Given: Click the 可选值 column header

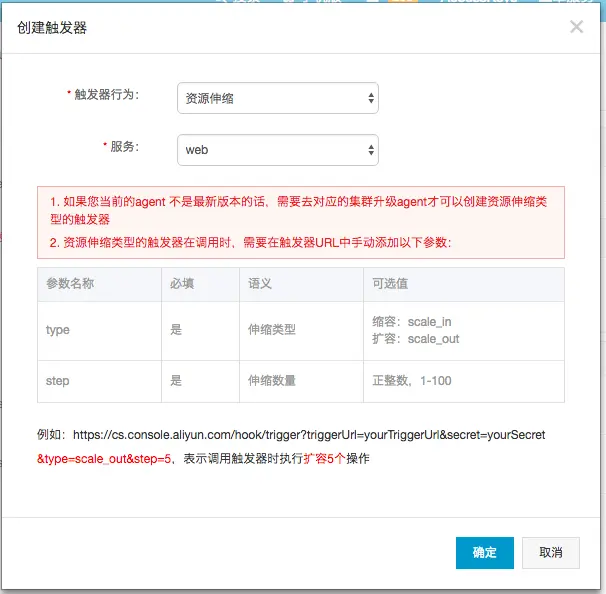Looking at the screenshot, I should coord(464,284).
